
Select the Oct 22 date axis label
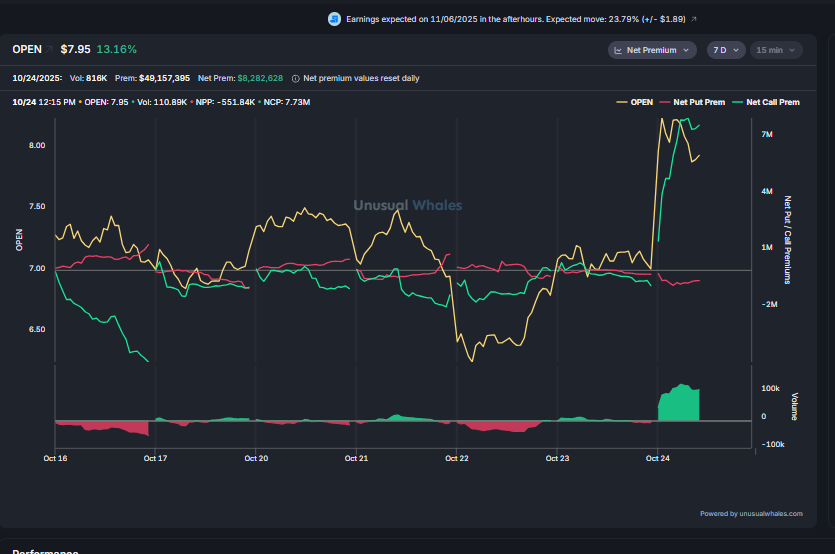pos(457,458)
